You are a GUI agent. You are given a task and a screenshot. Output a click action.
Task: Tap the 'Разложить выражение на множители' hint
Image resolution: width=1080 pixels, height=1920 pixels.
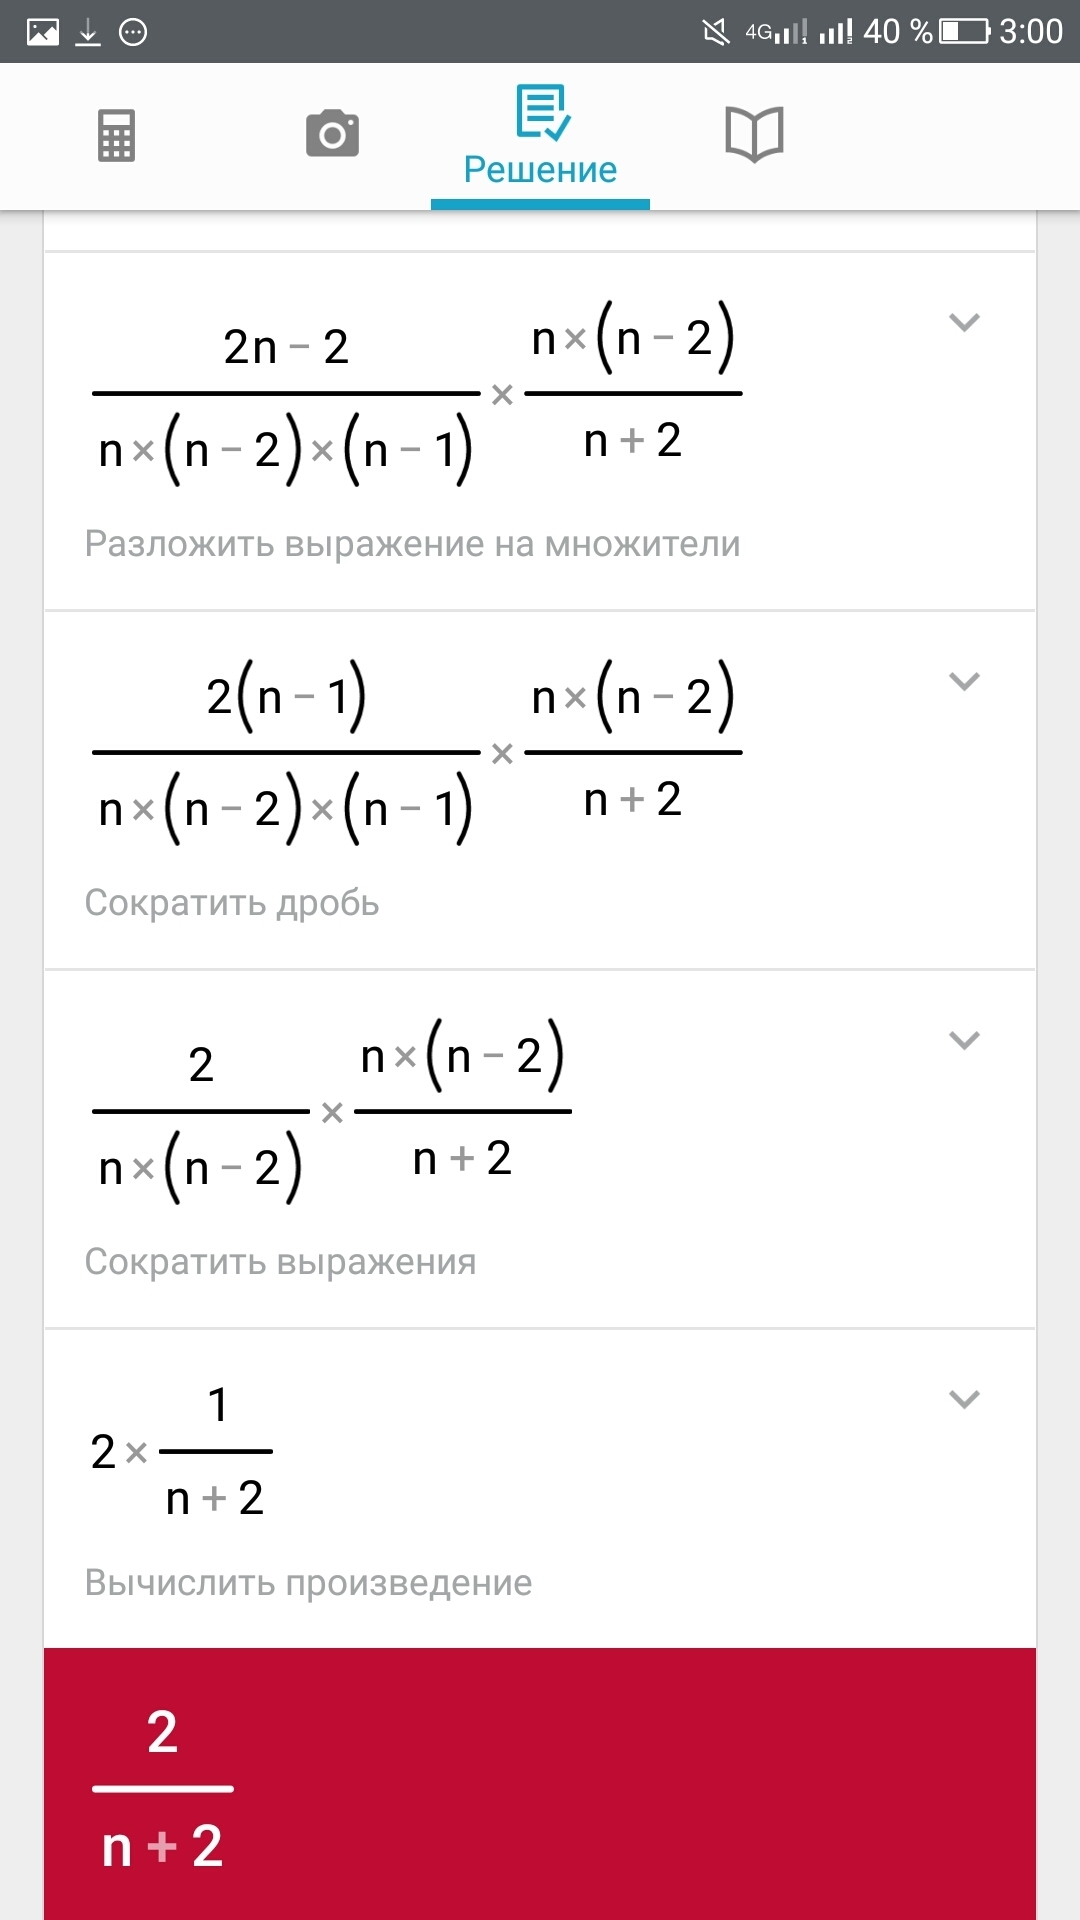(412, 544)
